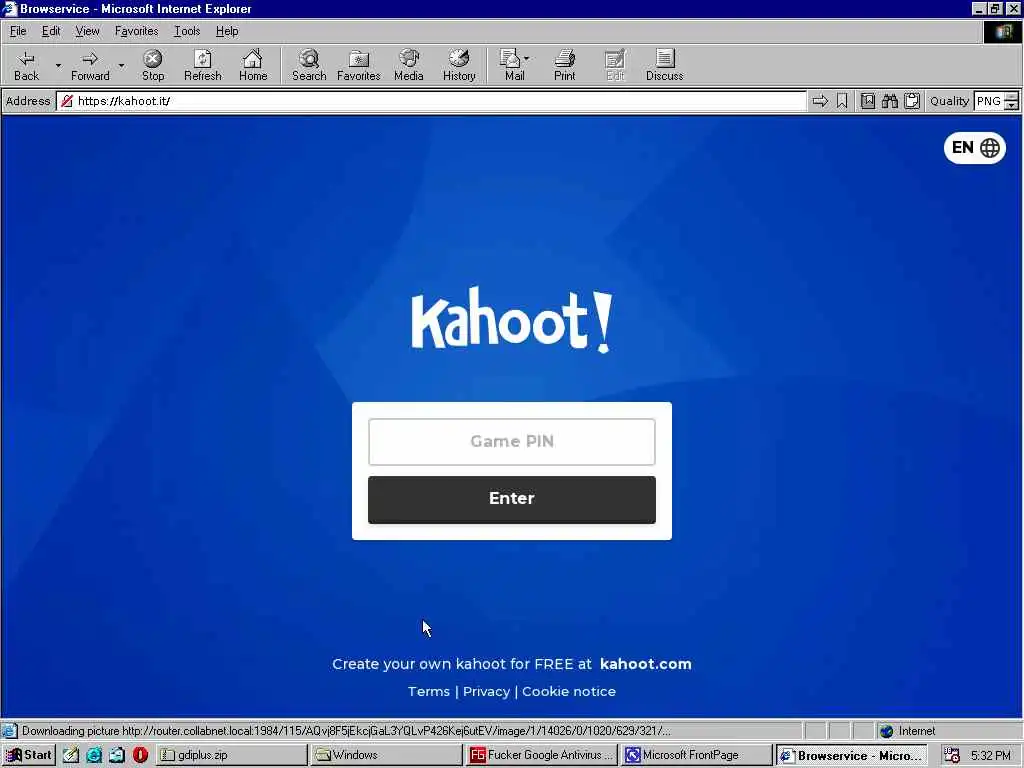
Task: Switch to Microsoft FrontPage taskbar button
Action: point(696,755)
